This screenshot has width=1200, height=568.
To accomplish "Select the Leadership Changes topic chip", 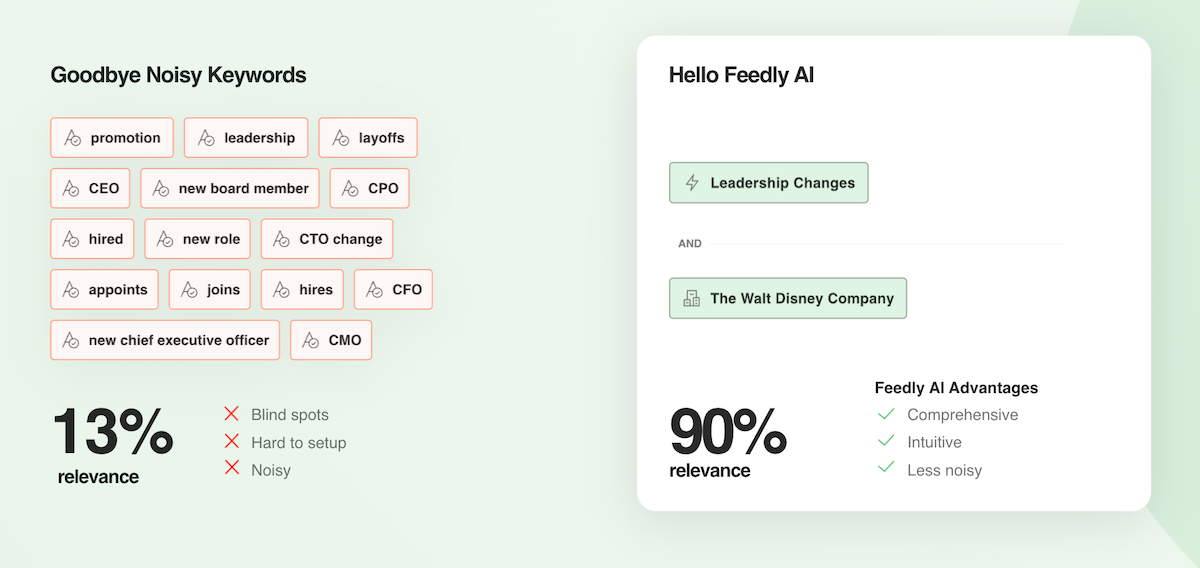I will [769, 183].
